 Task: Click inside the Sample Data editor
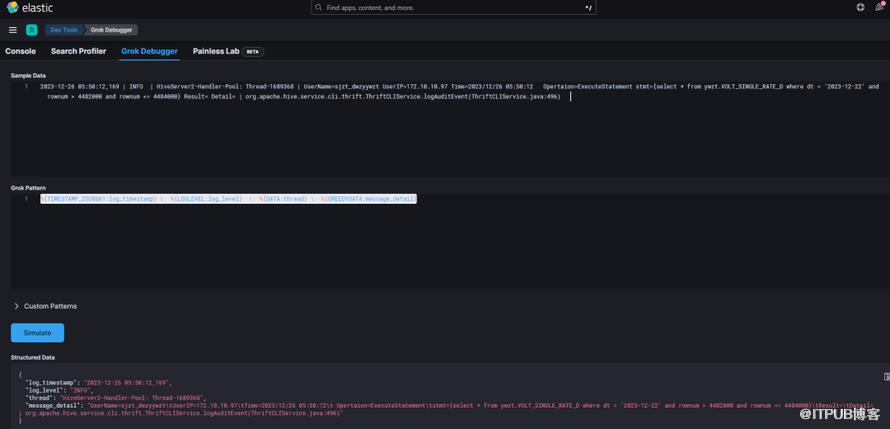[x=450, y=130]
